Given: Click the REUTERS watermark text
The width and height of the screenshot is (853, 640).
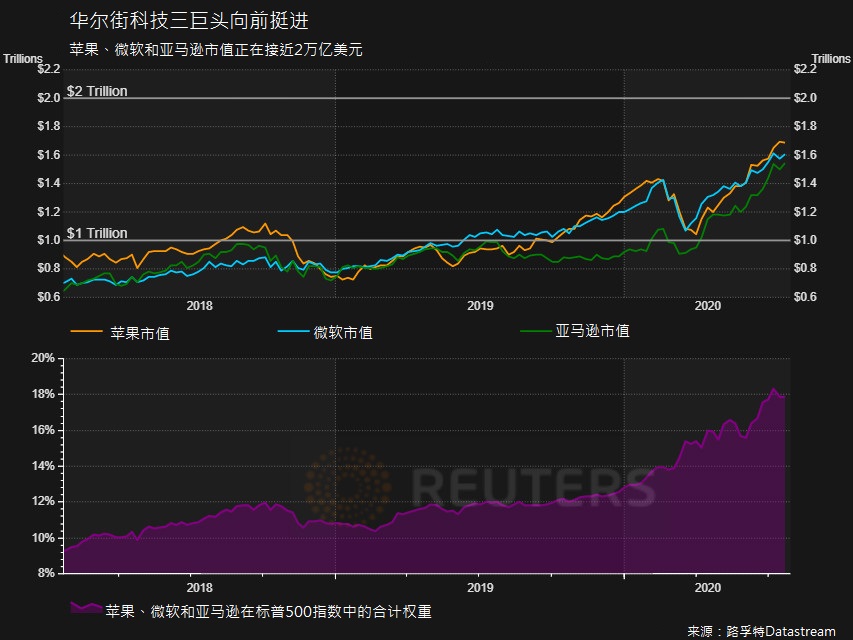Looking at the screenshot, I should point(534,488).
